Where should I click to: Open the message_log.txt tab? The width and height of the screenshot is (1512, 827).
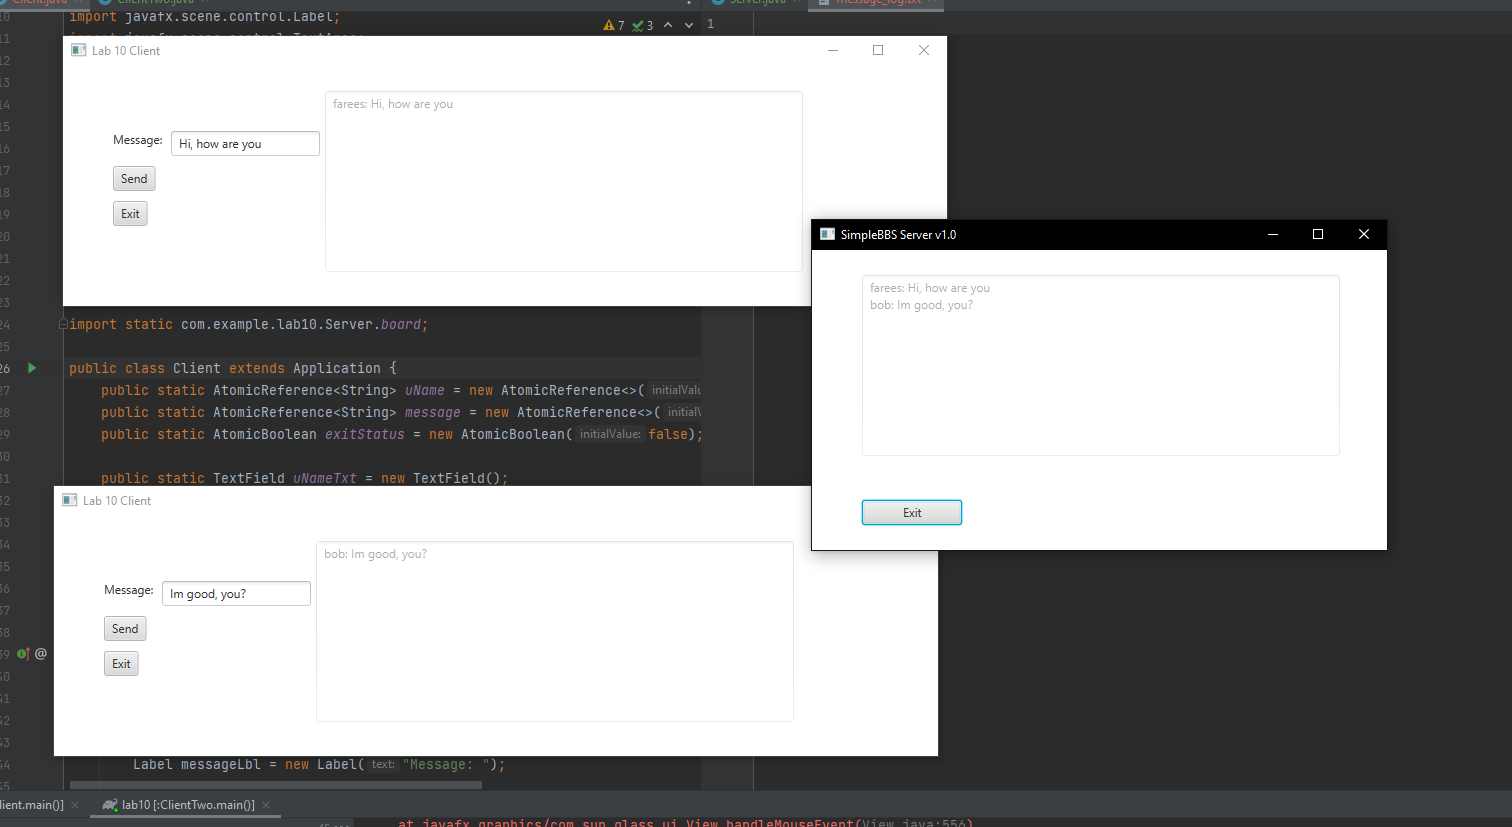[x=875, y=5]
